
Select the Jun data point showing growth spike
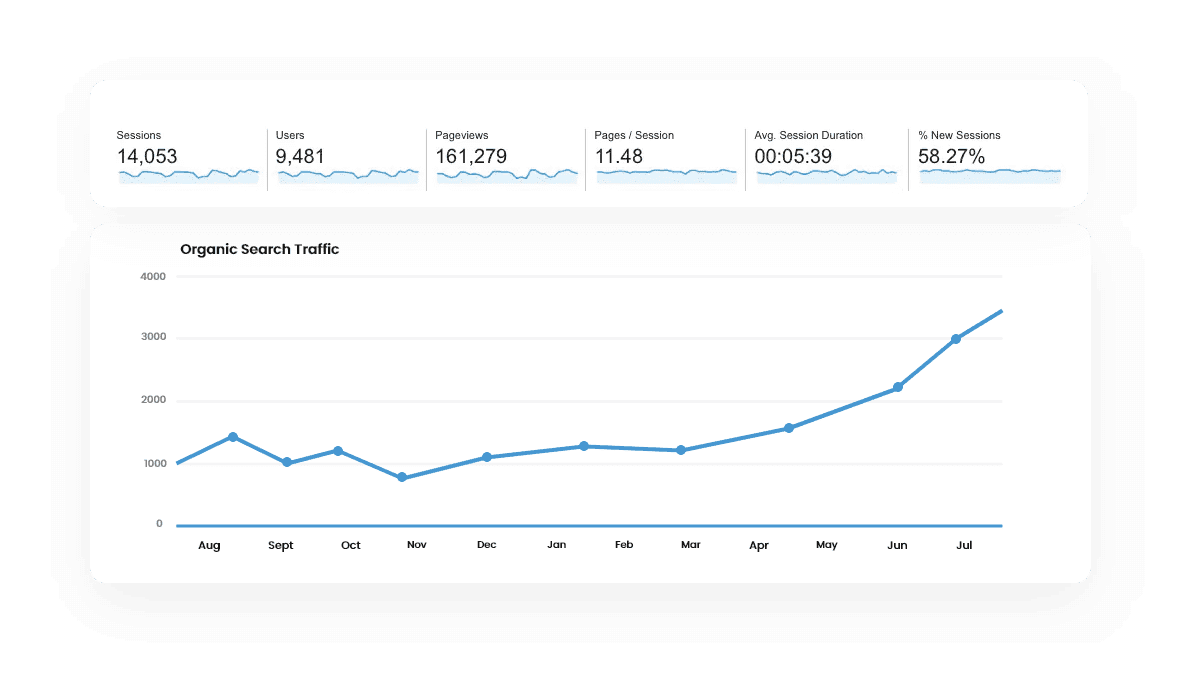pyautogui.click(x=898, y=385)
